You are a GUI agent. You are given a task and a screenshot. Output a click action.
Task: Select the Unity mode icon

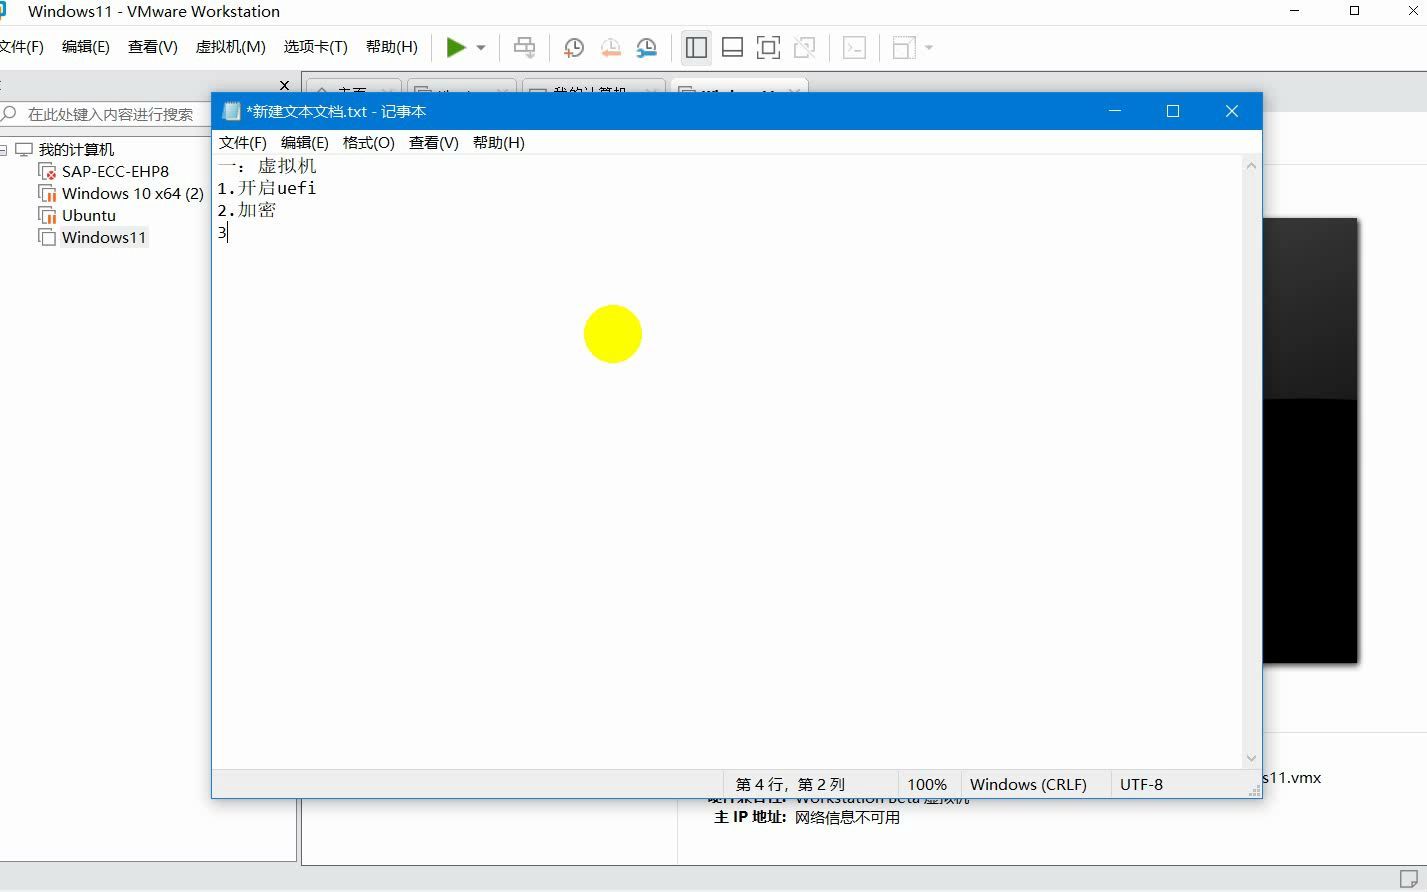805,47
